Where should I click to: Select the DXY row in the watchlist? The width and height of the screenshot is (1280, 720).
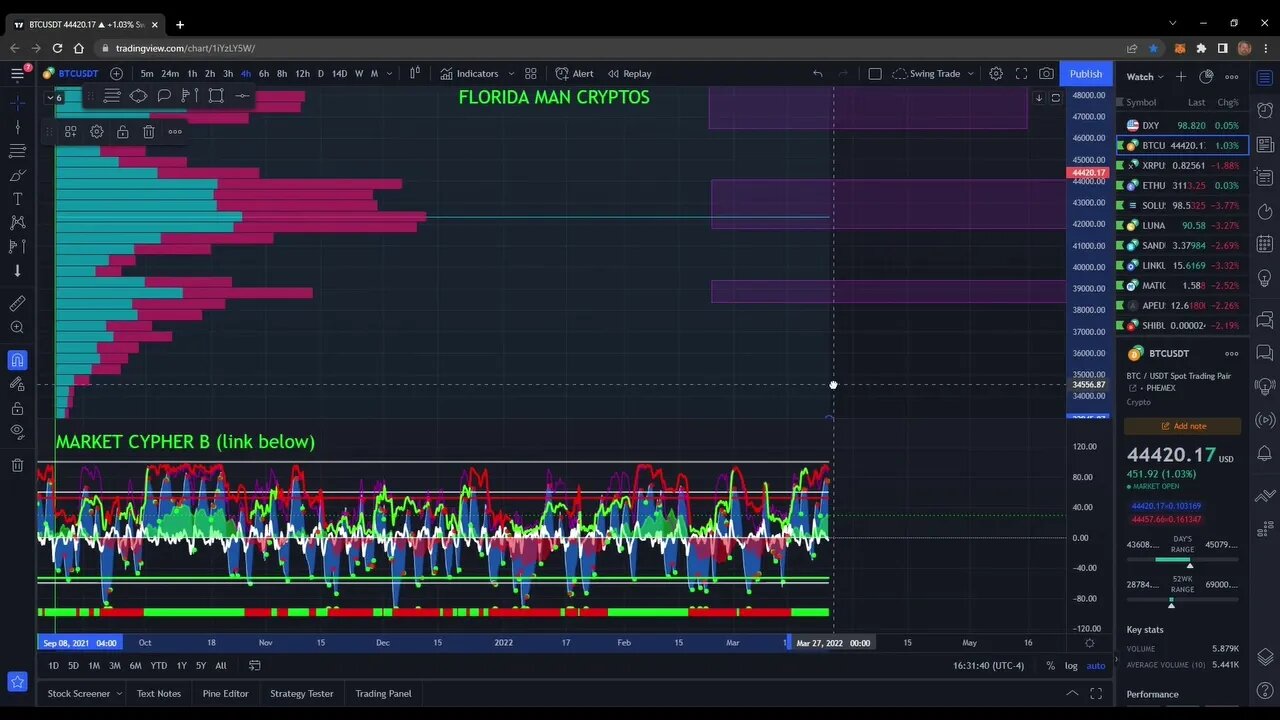1180,125
